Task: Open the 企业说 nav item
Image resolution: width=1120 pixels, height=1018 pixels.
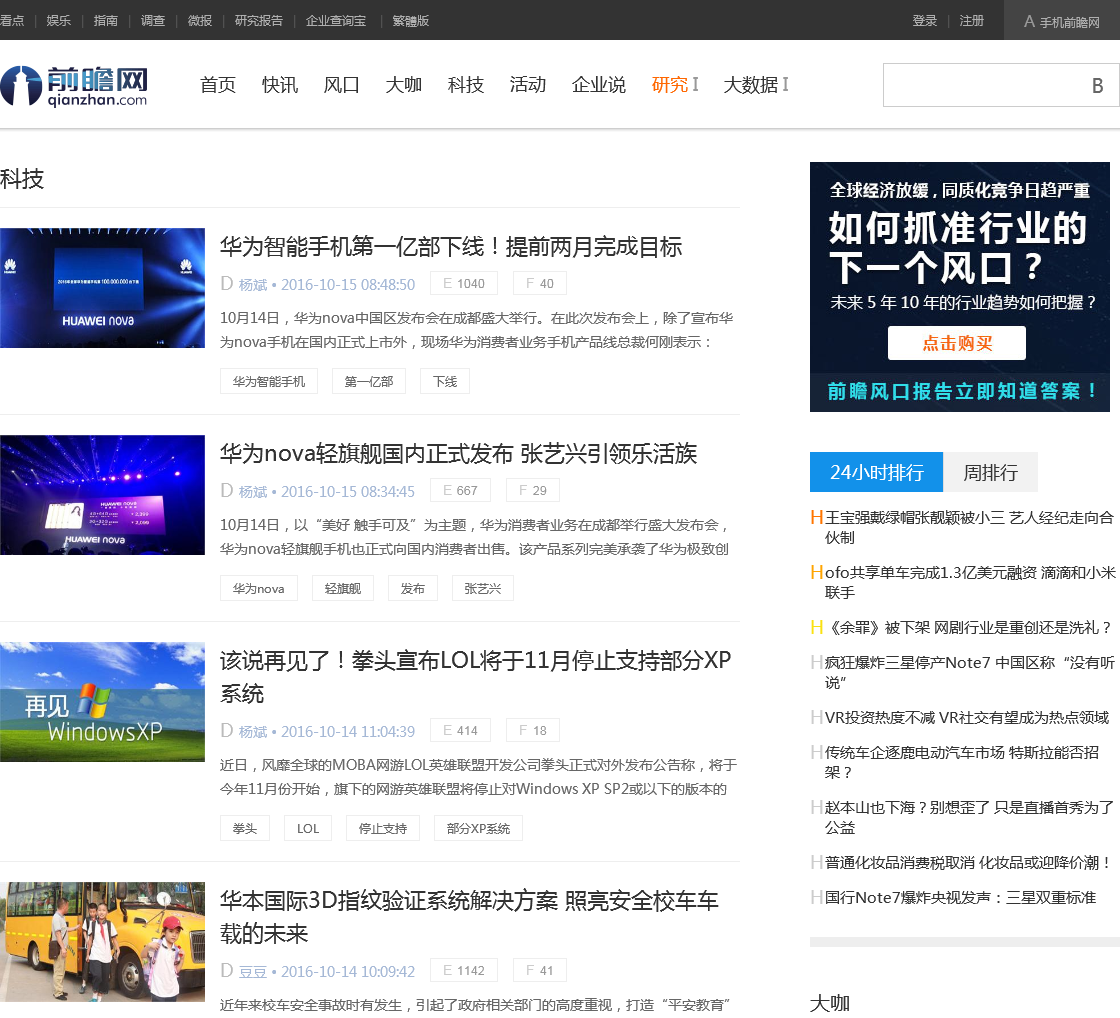Action: pos(599,85)
